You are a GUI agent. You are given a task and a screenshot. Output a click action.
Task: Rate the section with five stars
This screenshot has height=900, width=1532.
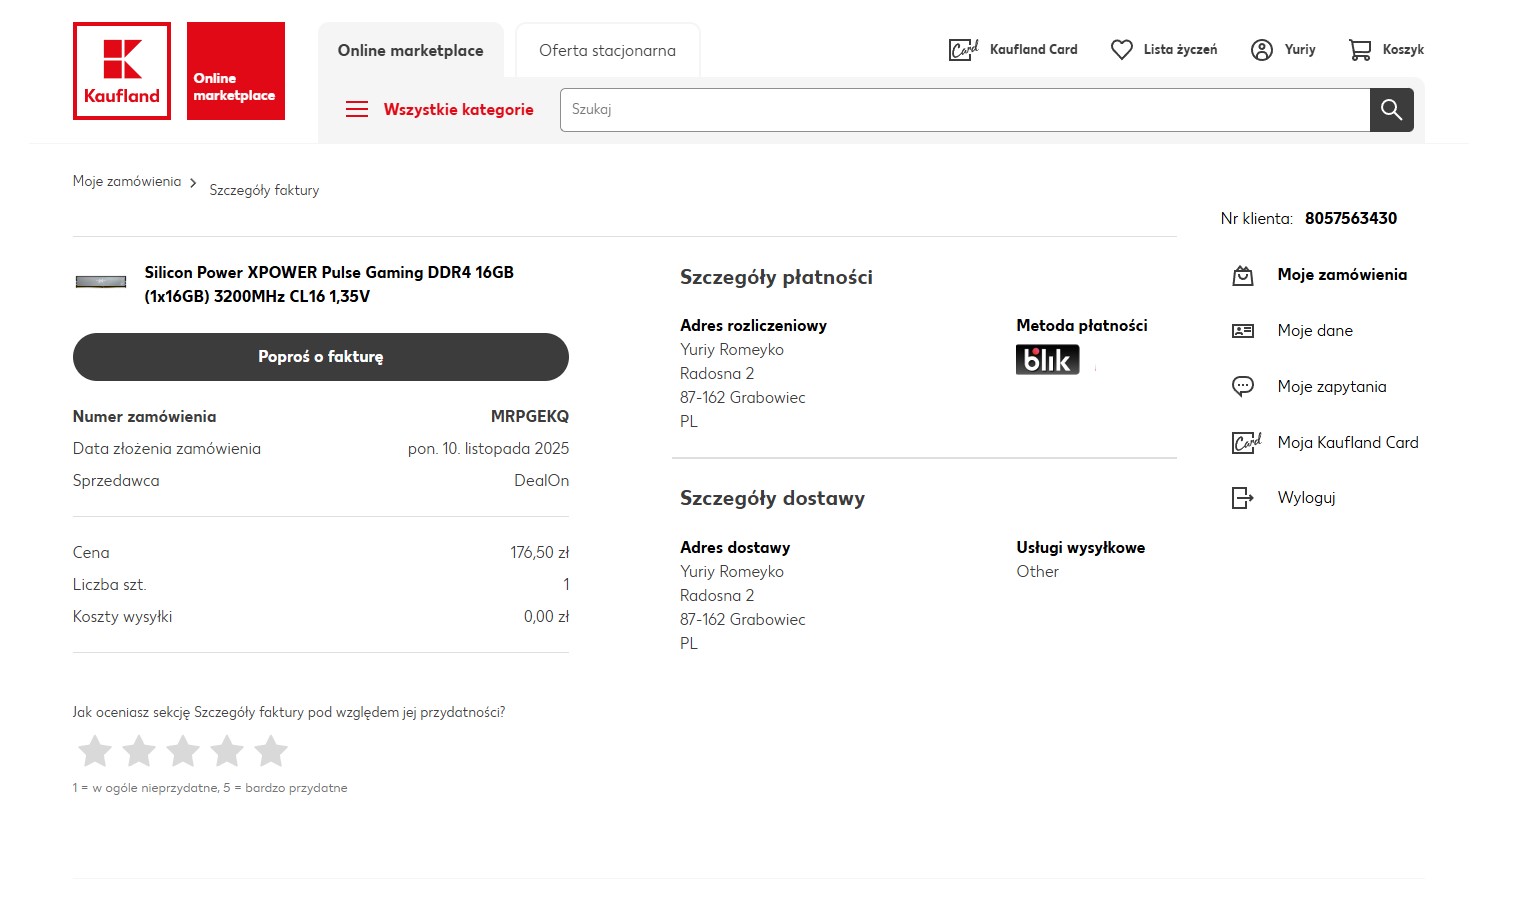pos(271,751)
